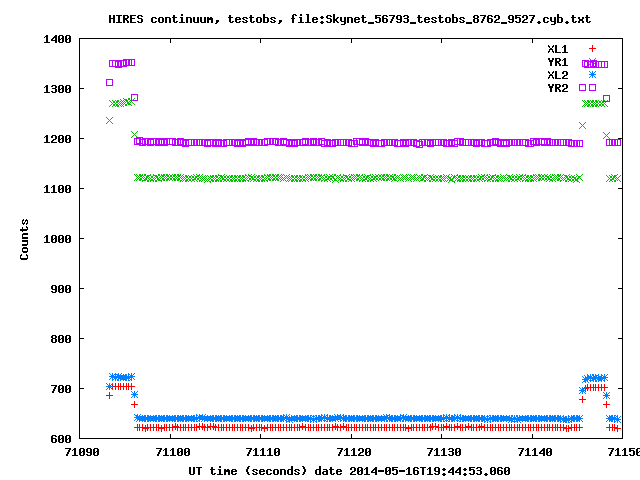Click the 900 y-axis tick label
Screen dimensions: 640x480
61,289
